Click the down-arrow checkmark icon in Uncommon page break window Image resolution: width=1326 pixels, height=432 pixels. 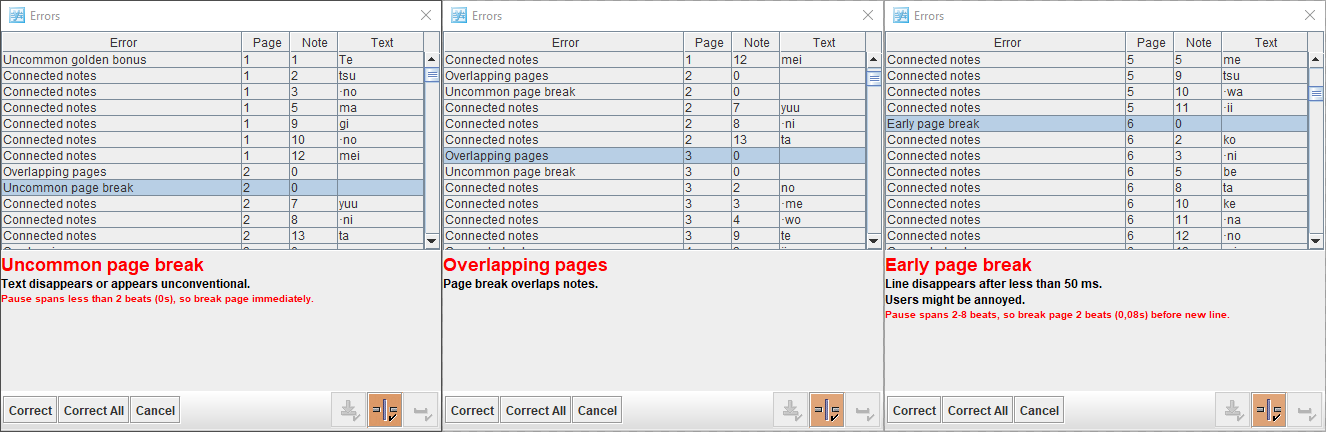pyautogui.click(x=349, y=410)
